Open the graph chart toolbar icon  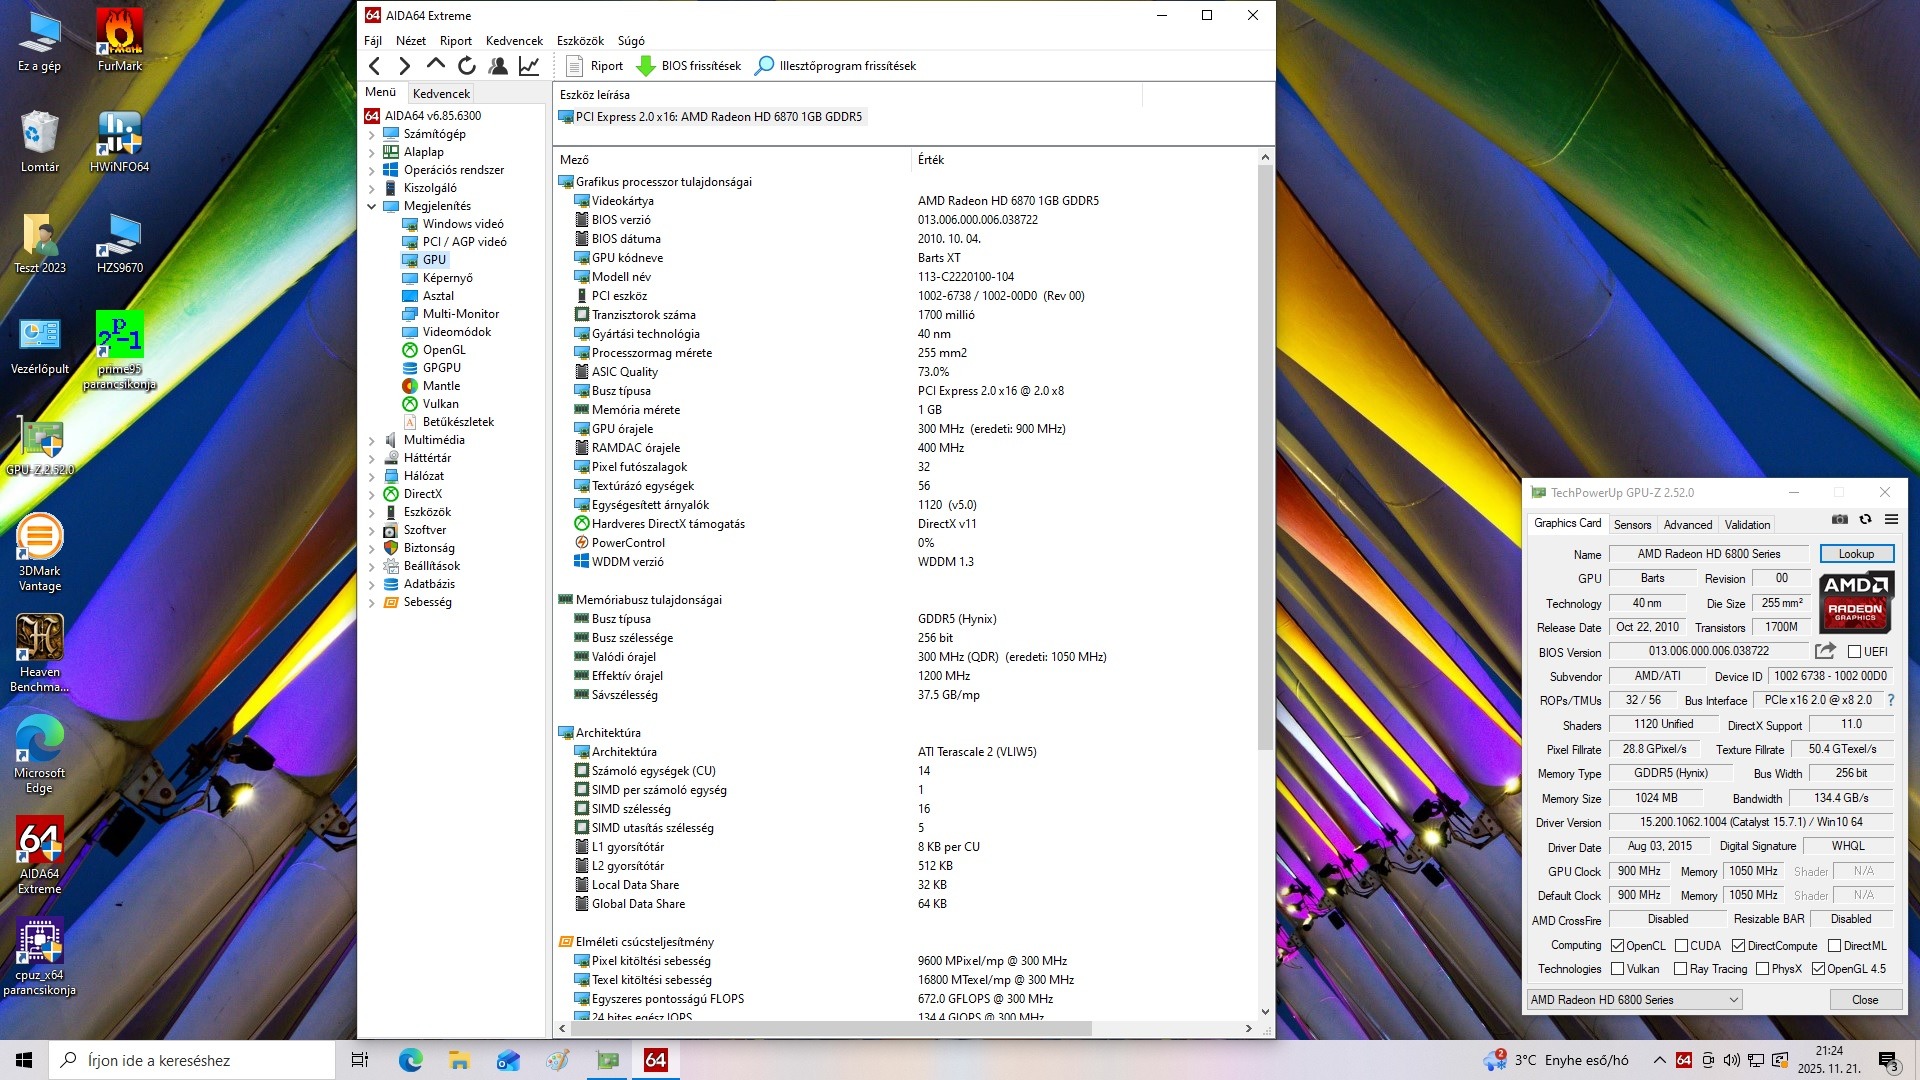529,66
